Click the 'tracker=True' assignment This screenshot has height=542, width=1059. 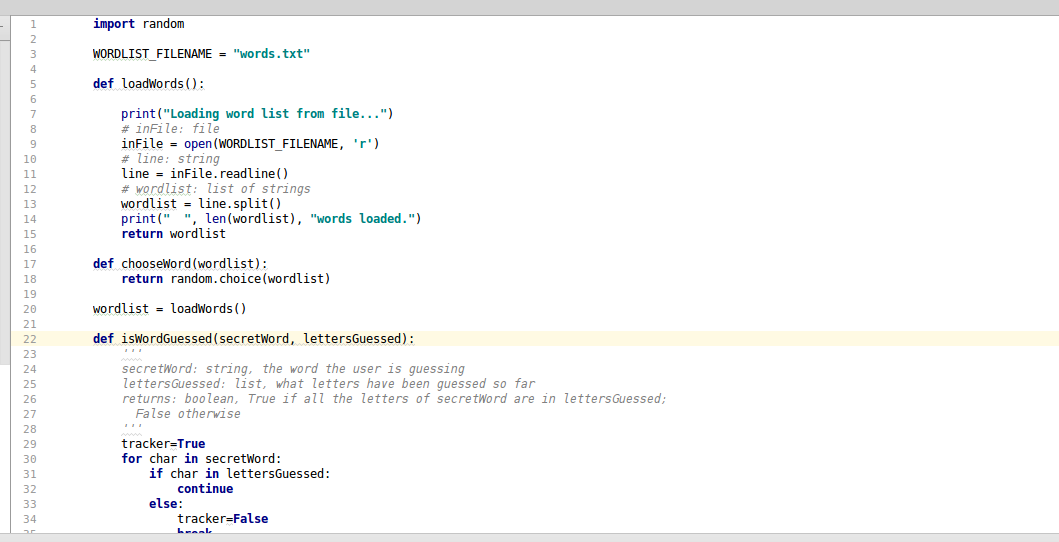pyautogui.click(x=163, y=444)
